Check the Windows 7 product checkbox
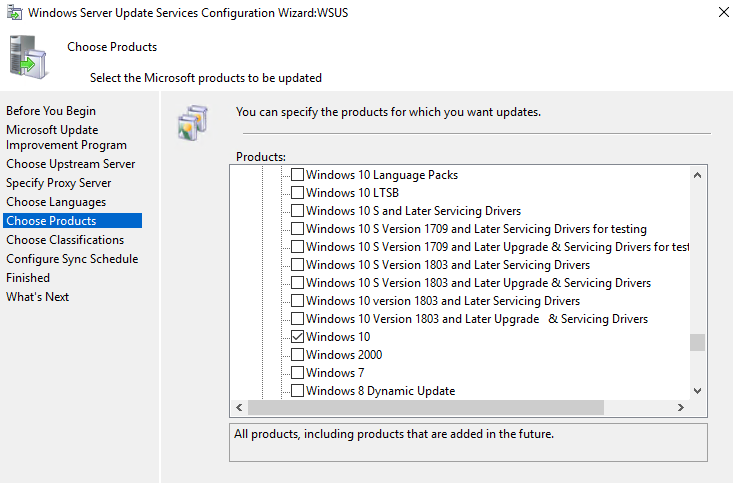Image resolution: width=733 pixels, height=483 pixels. (x=297, y=373)
